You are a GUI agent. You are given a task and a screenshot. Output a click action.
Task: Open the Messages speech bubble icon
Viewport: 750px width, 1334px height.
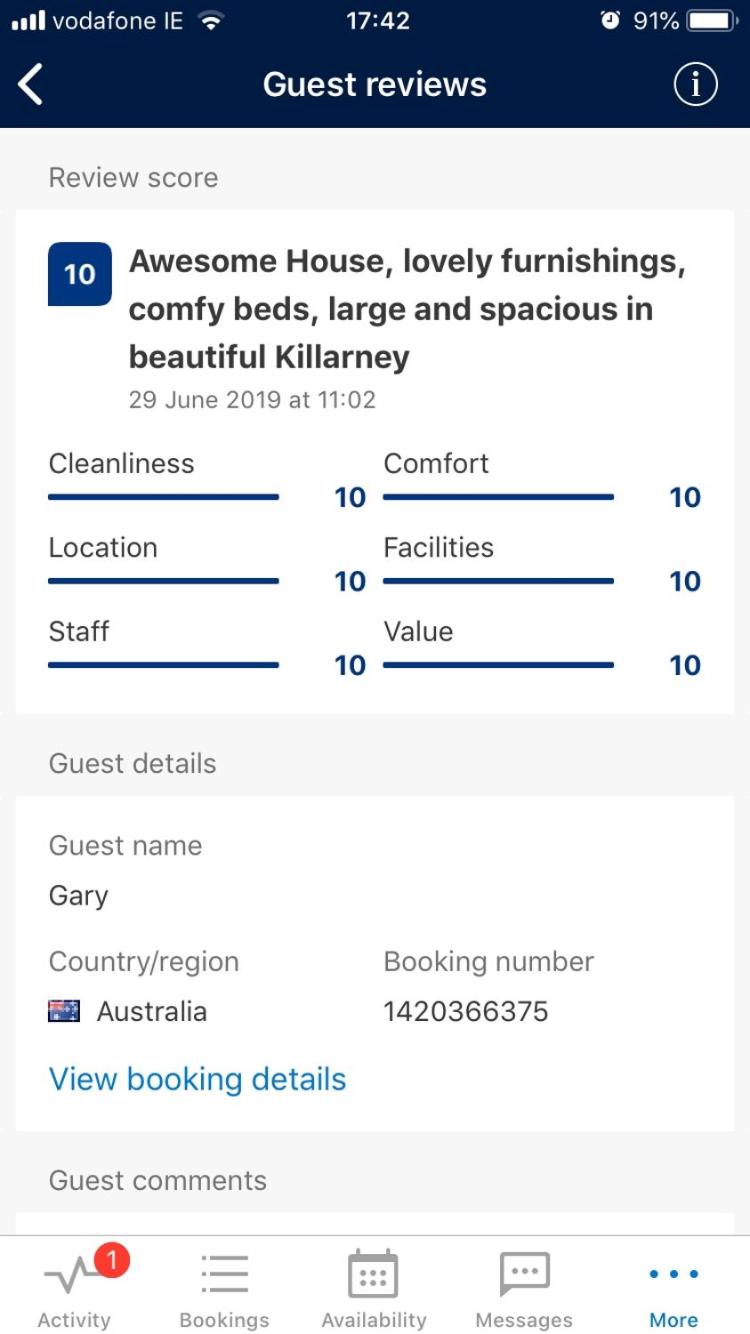[x=524, y=1275]
